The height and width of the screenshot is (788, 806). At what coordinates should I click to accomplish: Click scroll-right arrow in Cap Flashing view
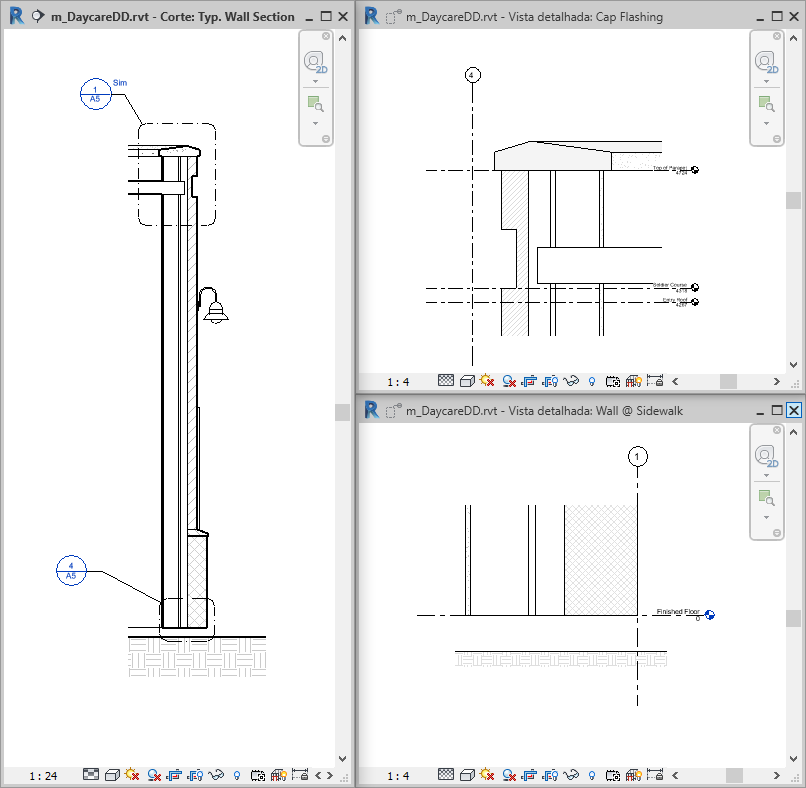(x=777, y=381)
